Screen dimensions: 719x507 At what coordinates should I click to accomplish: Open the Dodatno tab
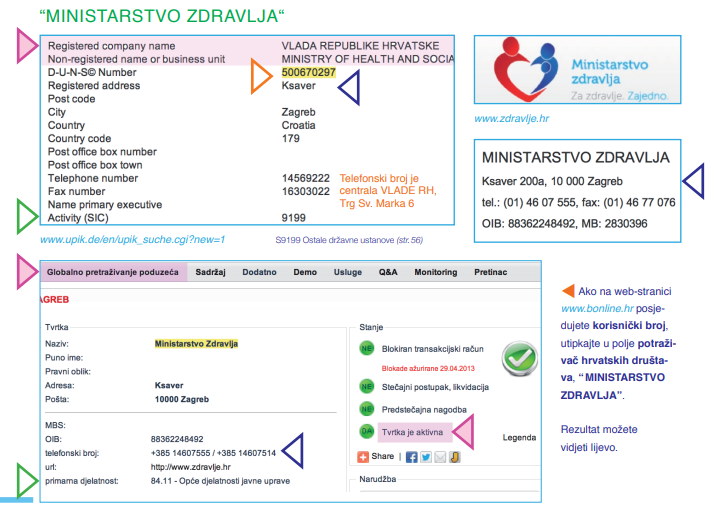tap(260, 272)
